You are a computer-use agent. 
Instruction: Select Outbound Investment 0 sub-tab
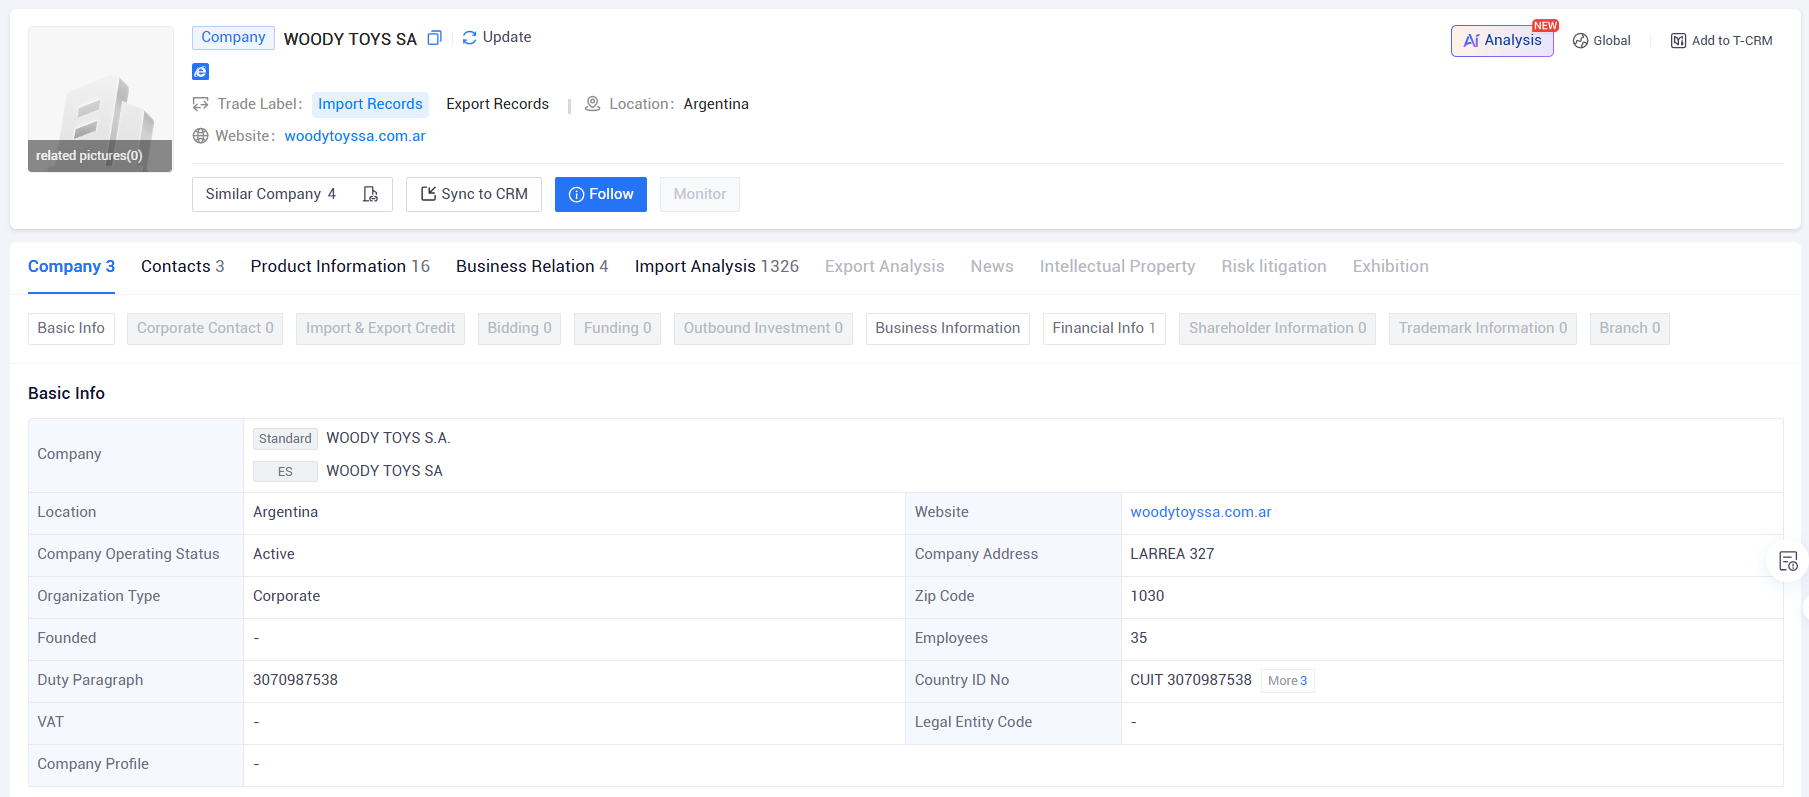point(763,328)
